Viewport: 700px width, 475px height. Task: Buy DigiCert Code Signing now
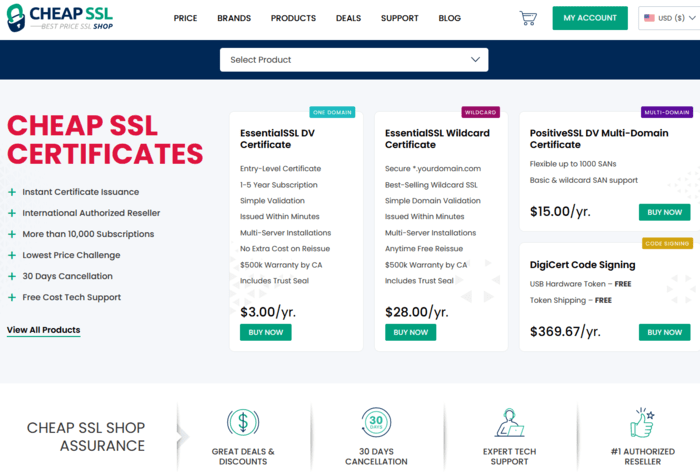(664, 332)
